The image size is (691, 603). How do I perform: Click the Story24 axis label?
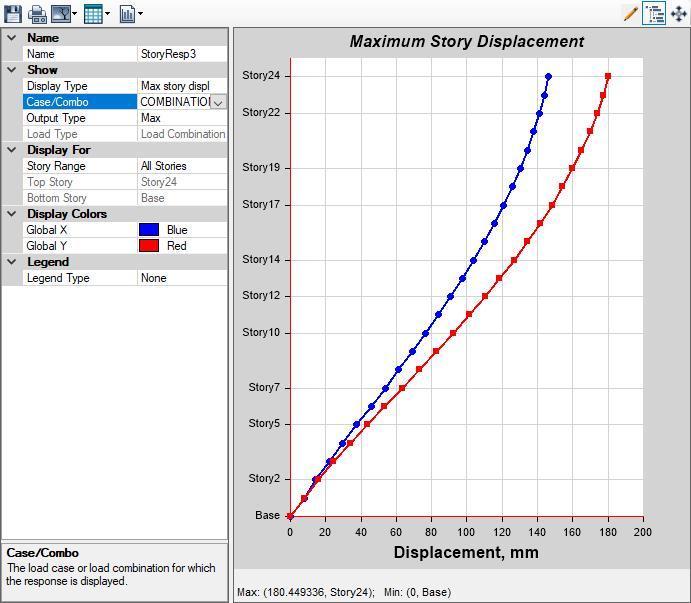point(261,75)
